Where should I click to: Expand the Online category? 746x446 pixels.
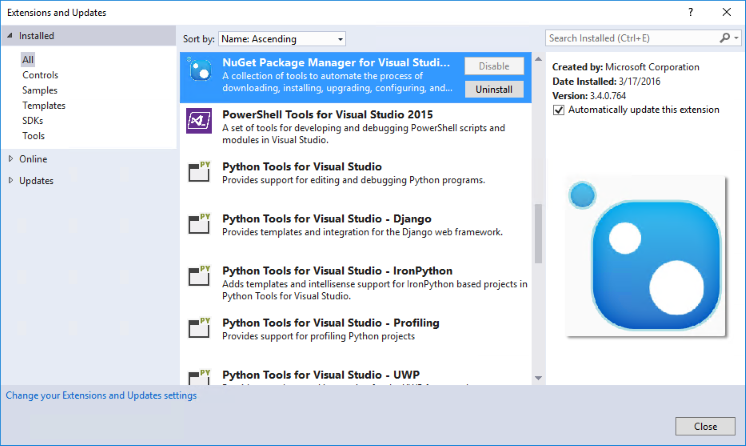click(10, 159)
